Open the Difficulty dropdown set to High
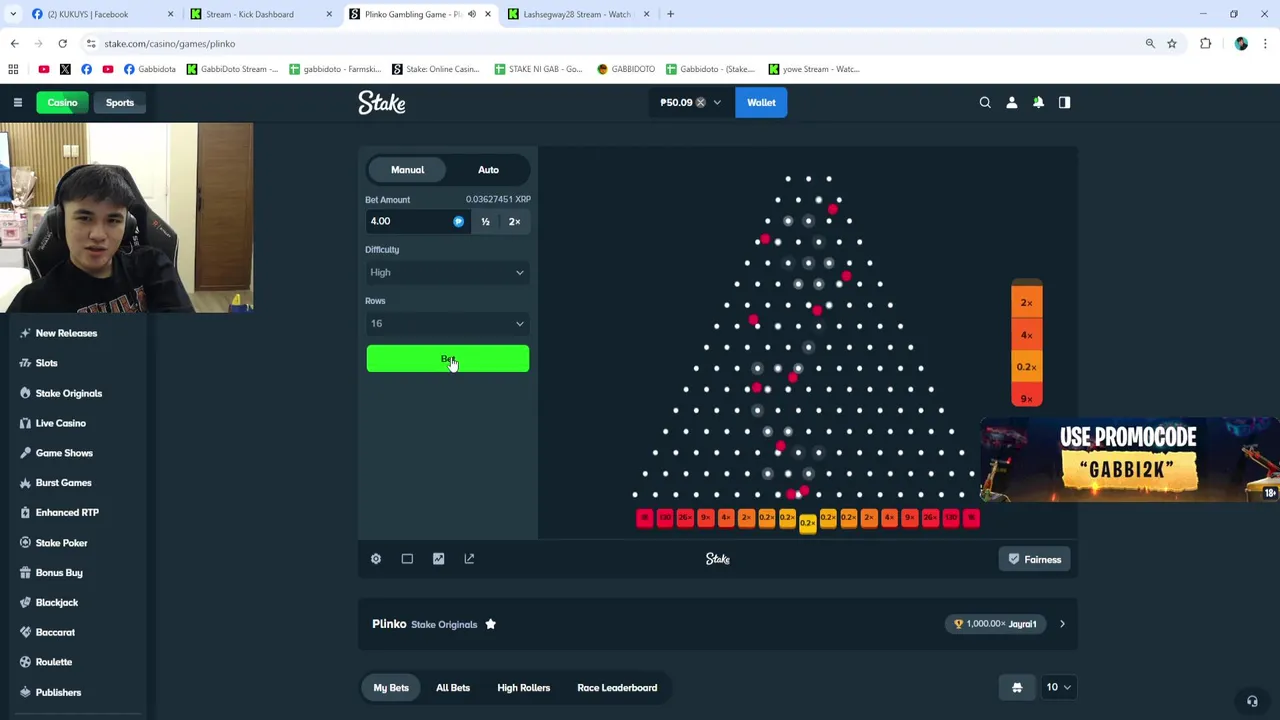This screenshot has width=1280, height=720. pyautogui.click(x=447, y=272)
